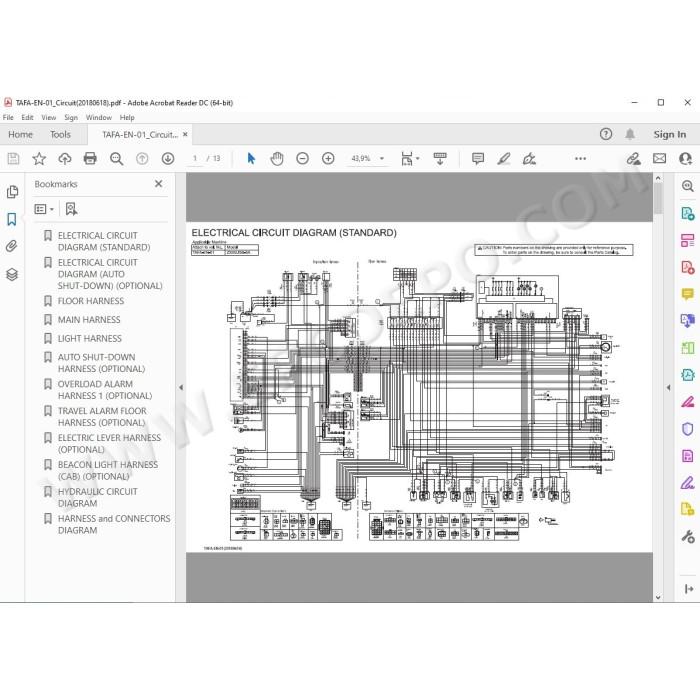
Task: Click the Save file toolbar icon
Action: click(13, 158)
